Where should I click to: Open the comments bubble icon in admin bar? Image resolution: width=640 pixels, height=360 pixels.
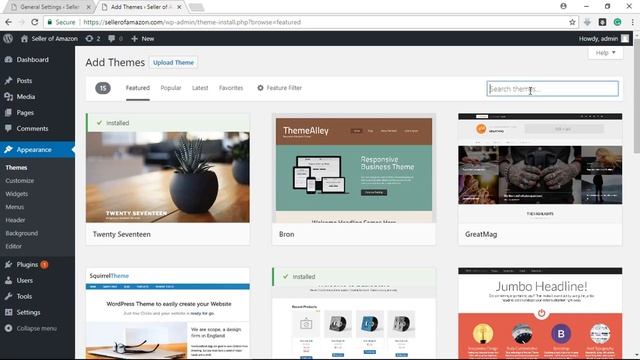click(x=111, y=39)
